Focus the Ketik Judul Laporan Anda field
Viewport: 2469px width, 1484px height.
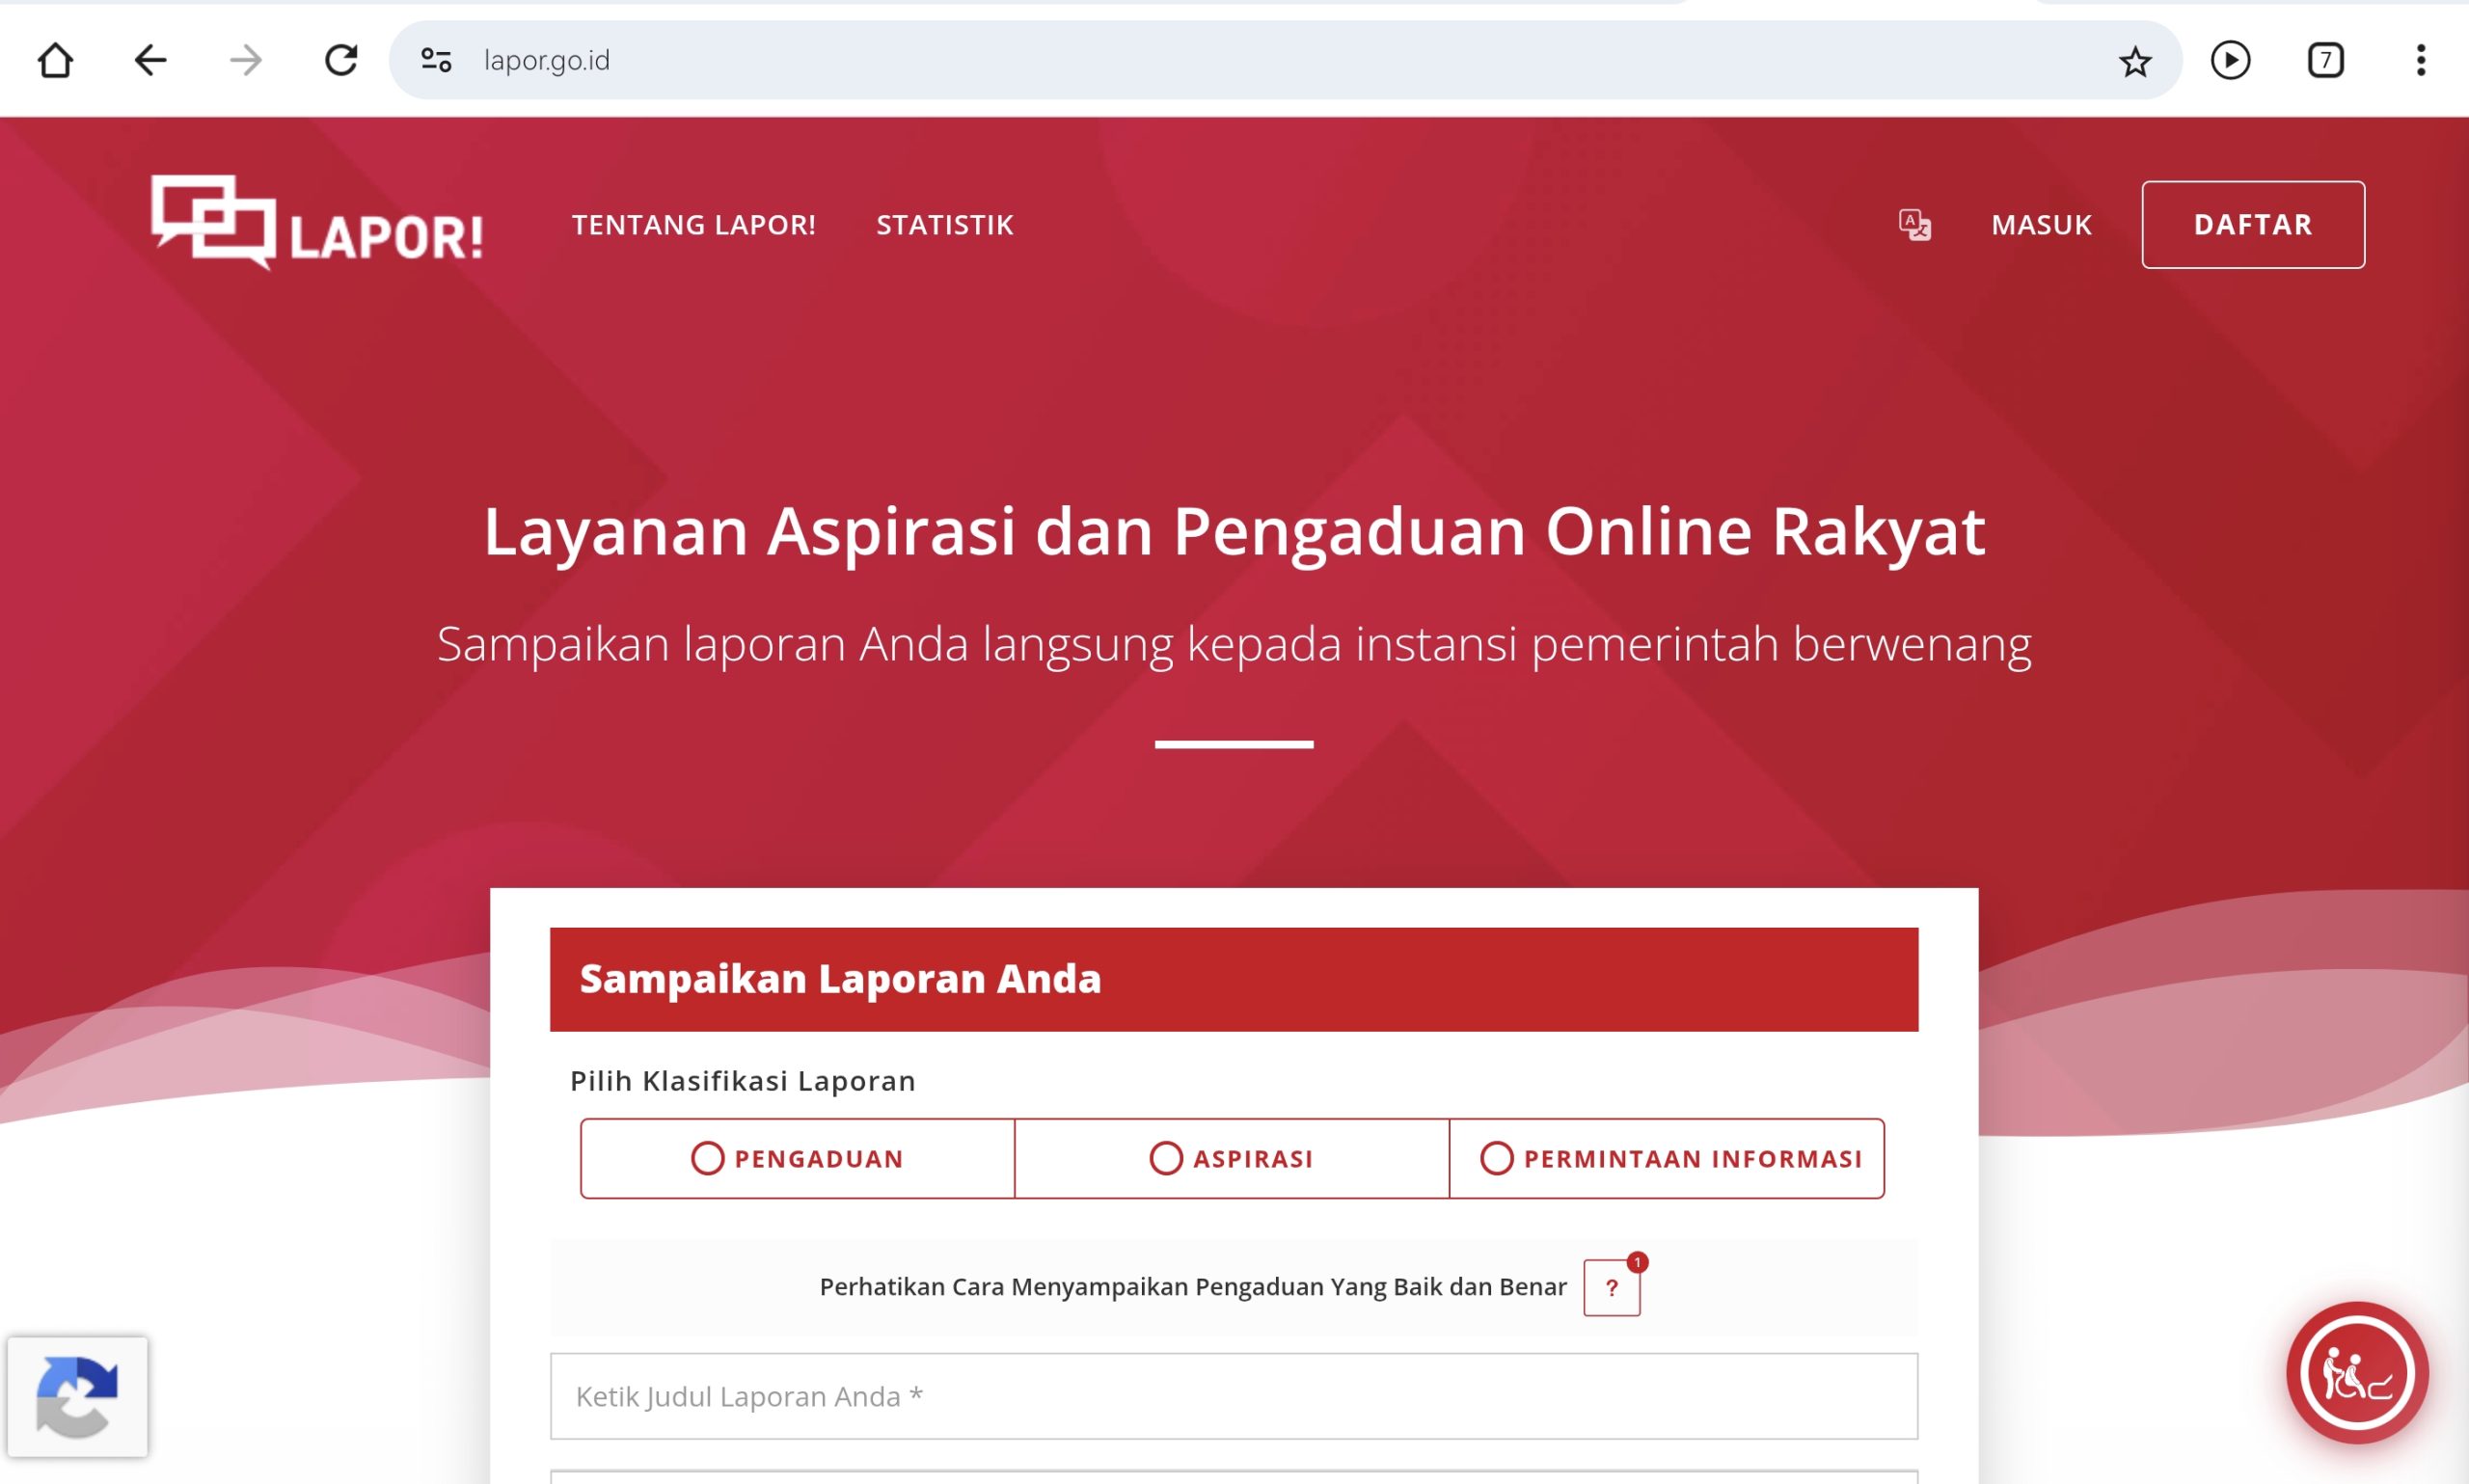click(x=1234, y=1396)
